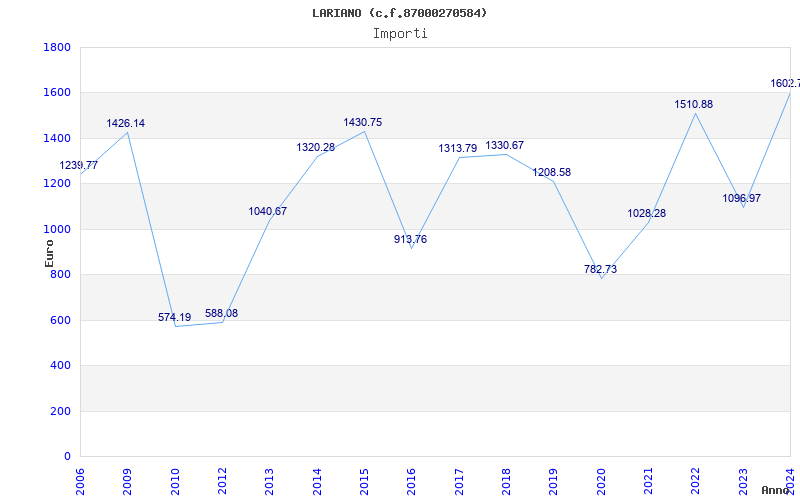
Task: Select data label 913.76
Action: pyautogui.click(x=411, y=239)
